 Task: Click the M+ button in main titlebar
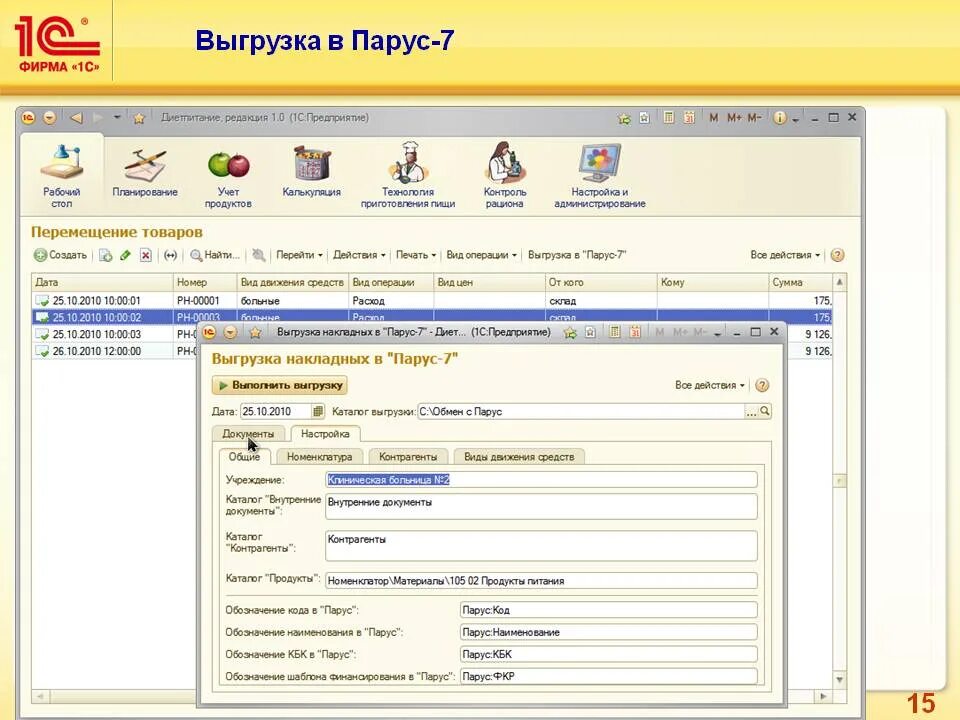click(734, 118)
